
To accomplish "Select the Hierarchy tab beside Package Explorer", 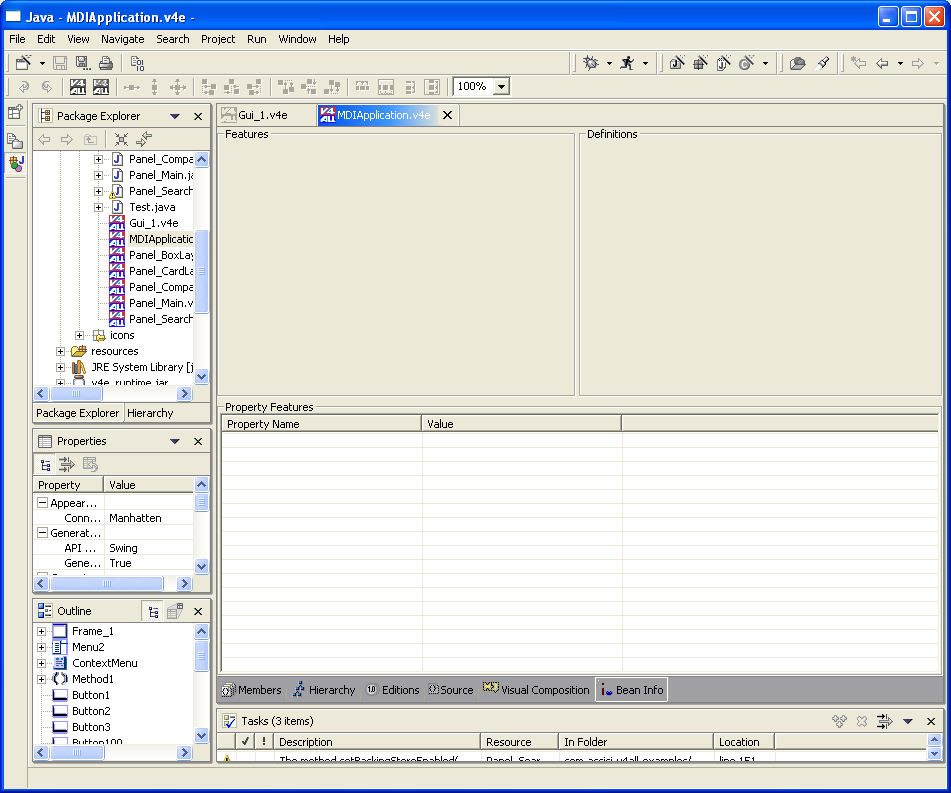I will pyautogui.click(x=150, y=413).
